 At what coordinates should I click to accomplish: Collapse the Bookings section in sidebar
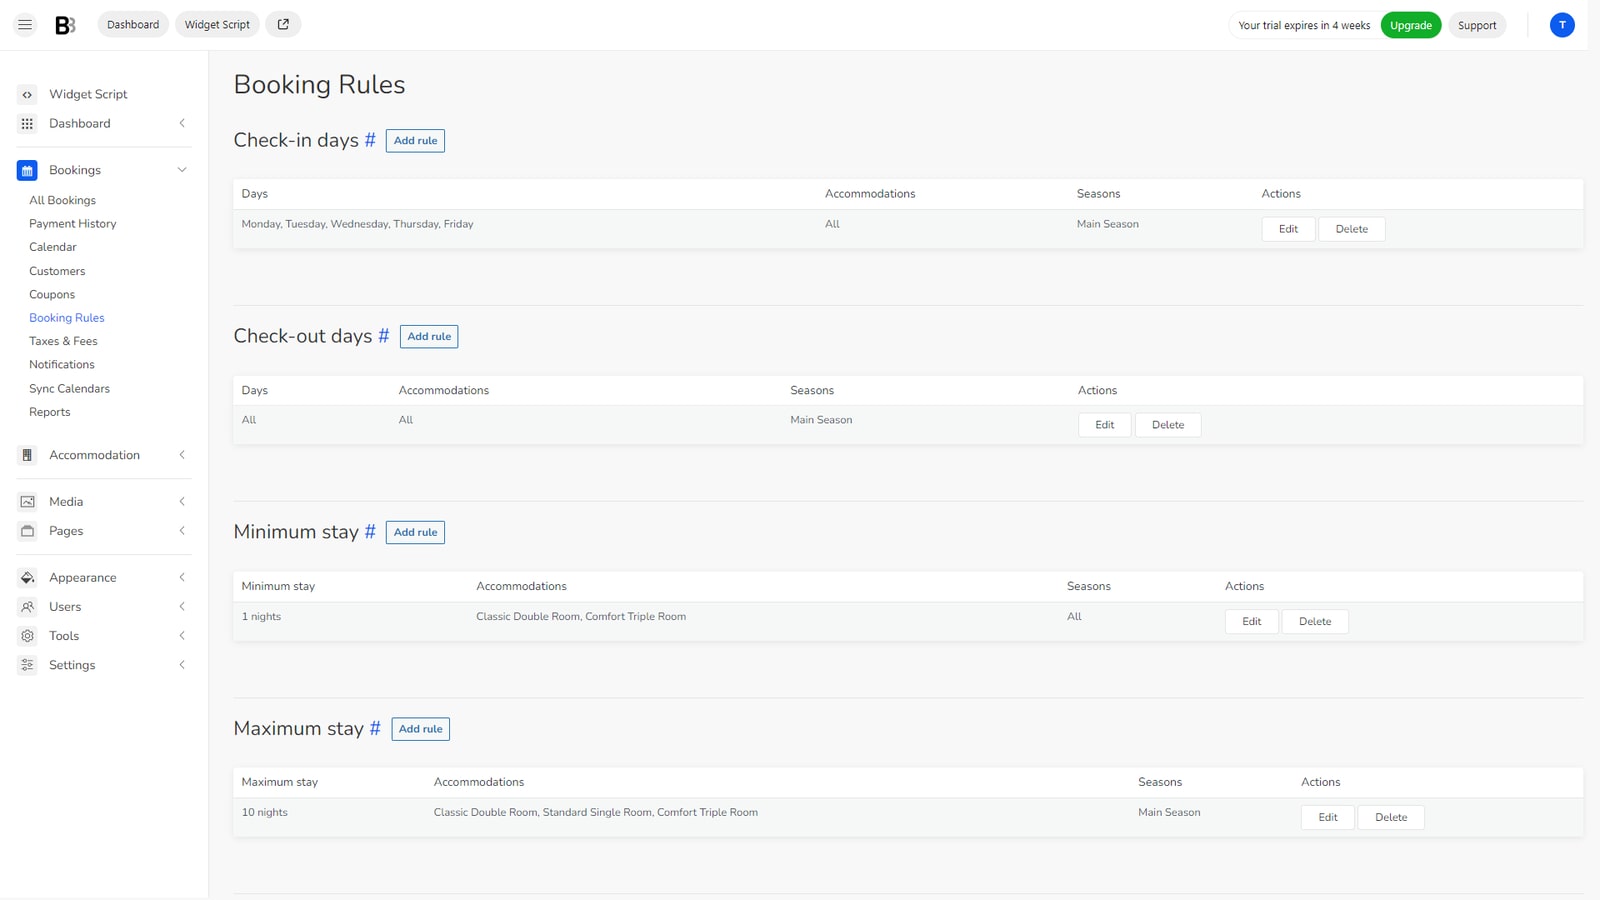[x=182, y=170]
